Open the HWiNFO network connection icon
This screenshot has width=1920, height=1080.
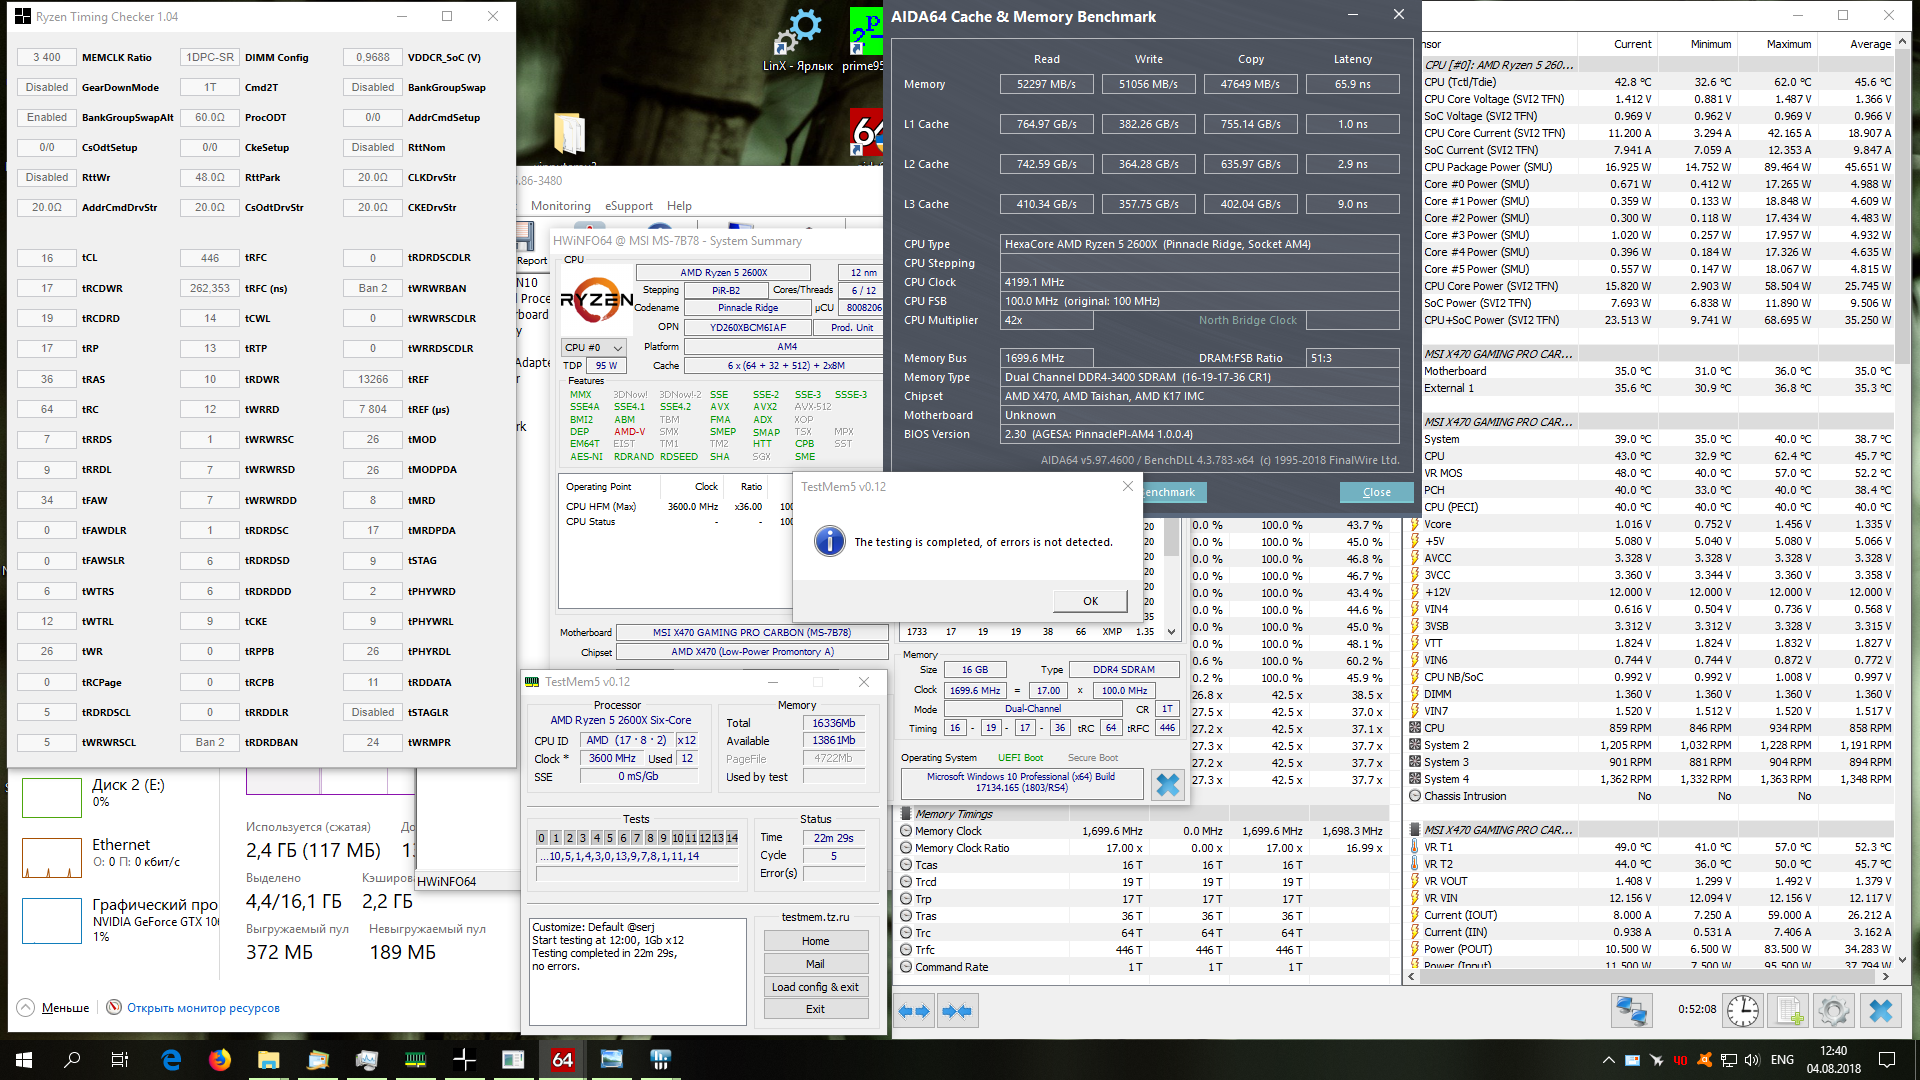(1631, 1011)
